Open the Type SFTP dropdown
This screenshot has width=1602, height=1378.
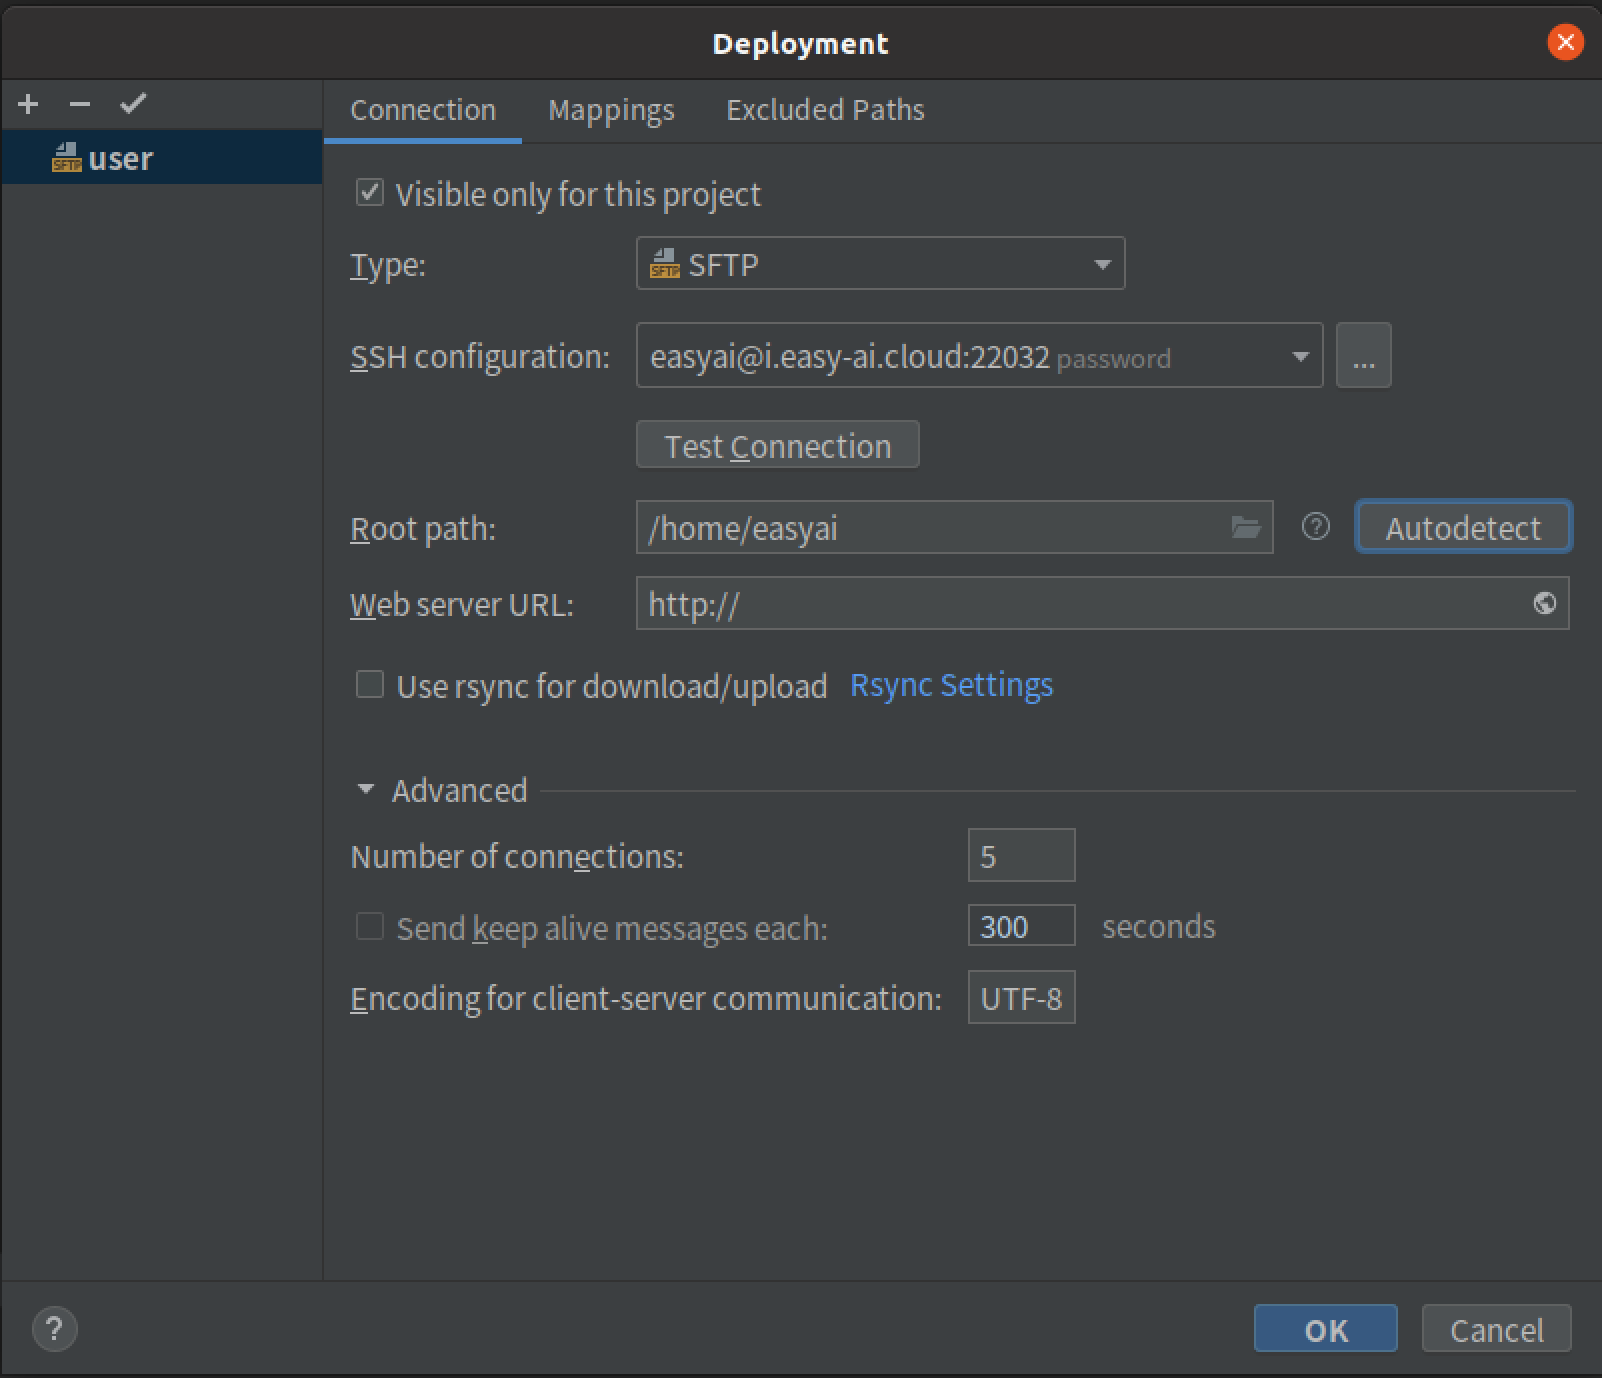point(880,264)
